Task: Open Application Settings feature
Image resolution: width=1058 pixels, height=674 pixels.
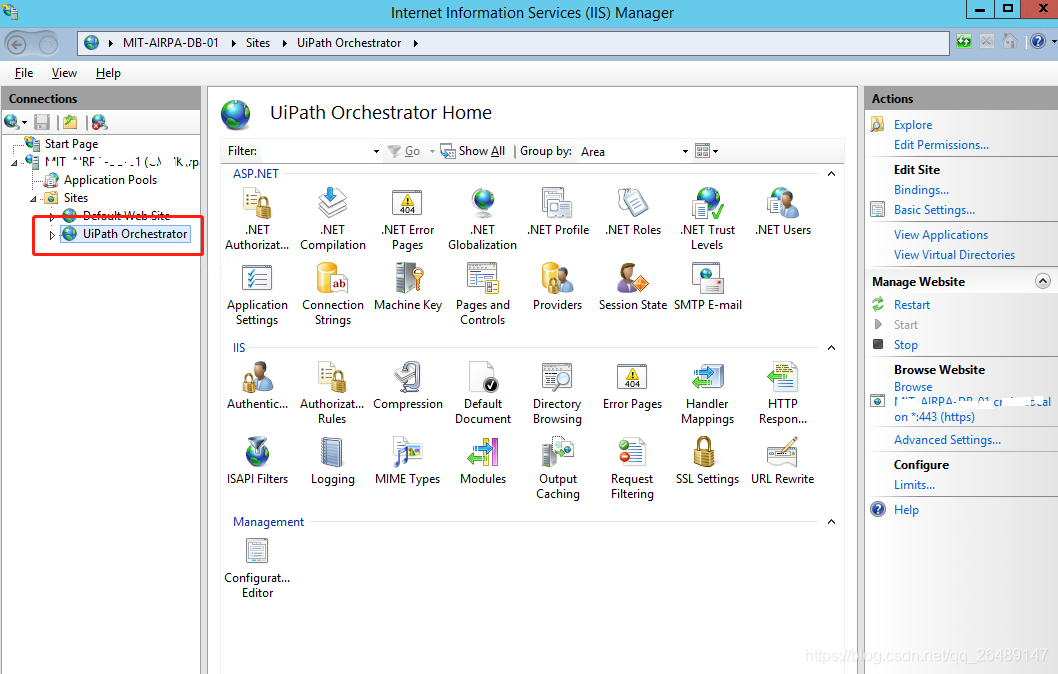Action: pyautogui.click(x=257, y=295)
